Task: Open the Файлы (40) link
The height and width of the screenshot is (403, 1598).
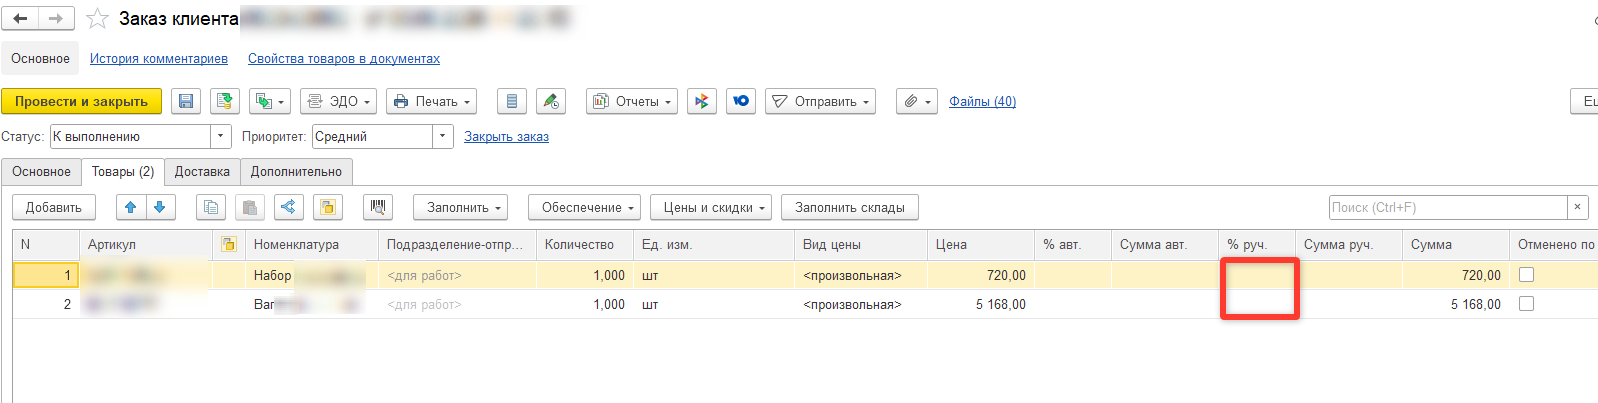Action: point(982,101)
